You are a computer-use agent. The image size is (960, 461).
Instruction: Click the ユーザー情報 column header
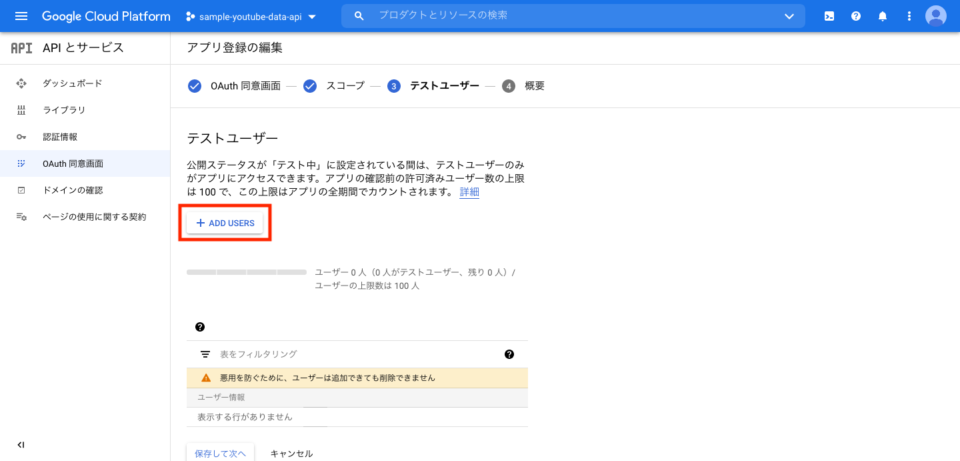point(222,397)
